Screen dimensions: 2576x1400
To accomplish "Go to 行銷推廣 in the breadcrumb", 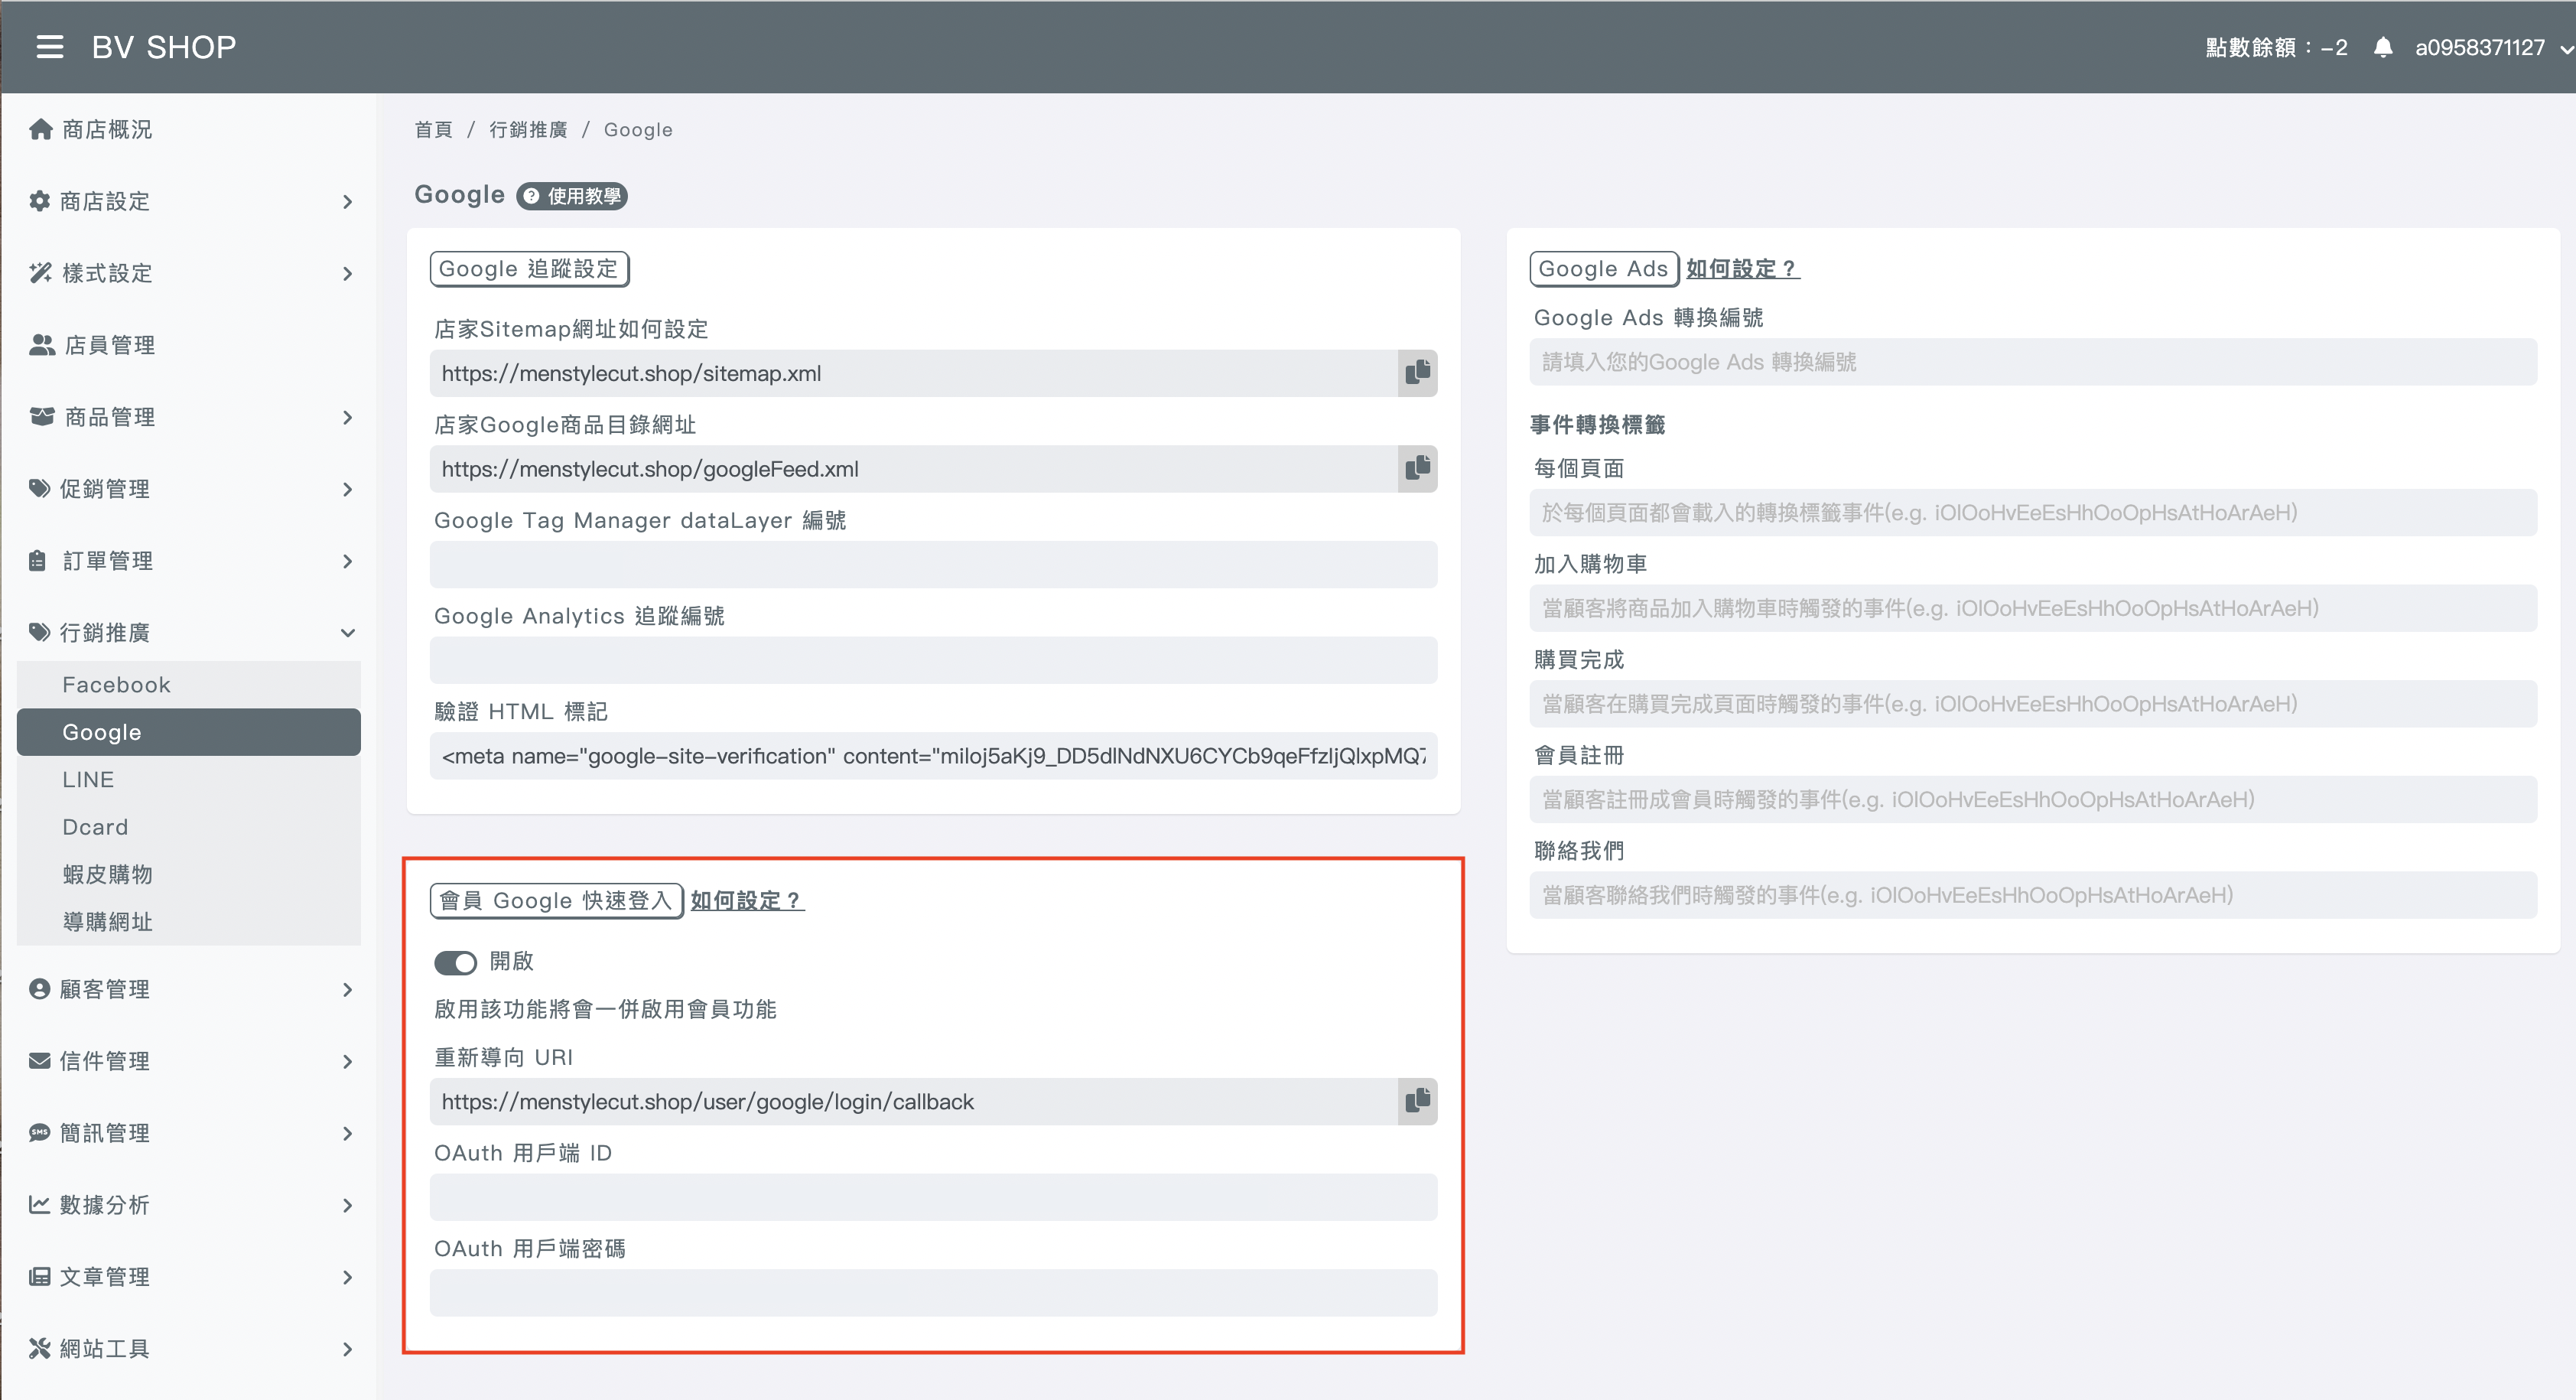I will pyautogui.click(x=528, y=130).
